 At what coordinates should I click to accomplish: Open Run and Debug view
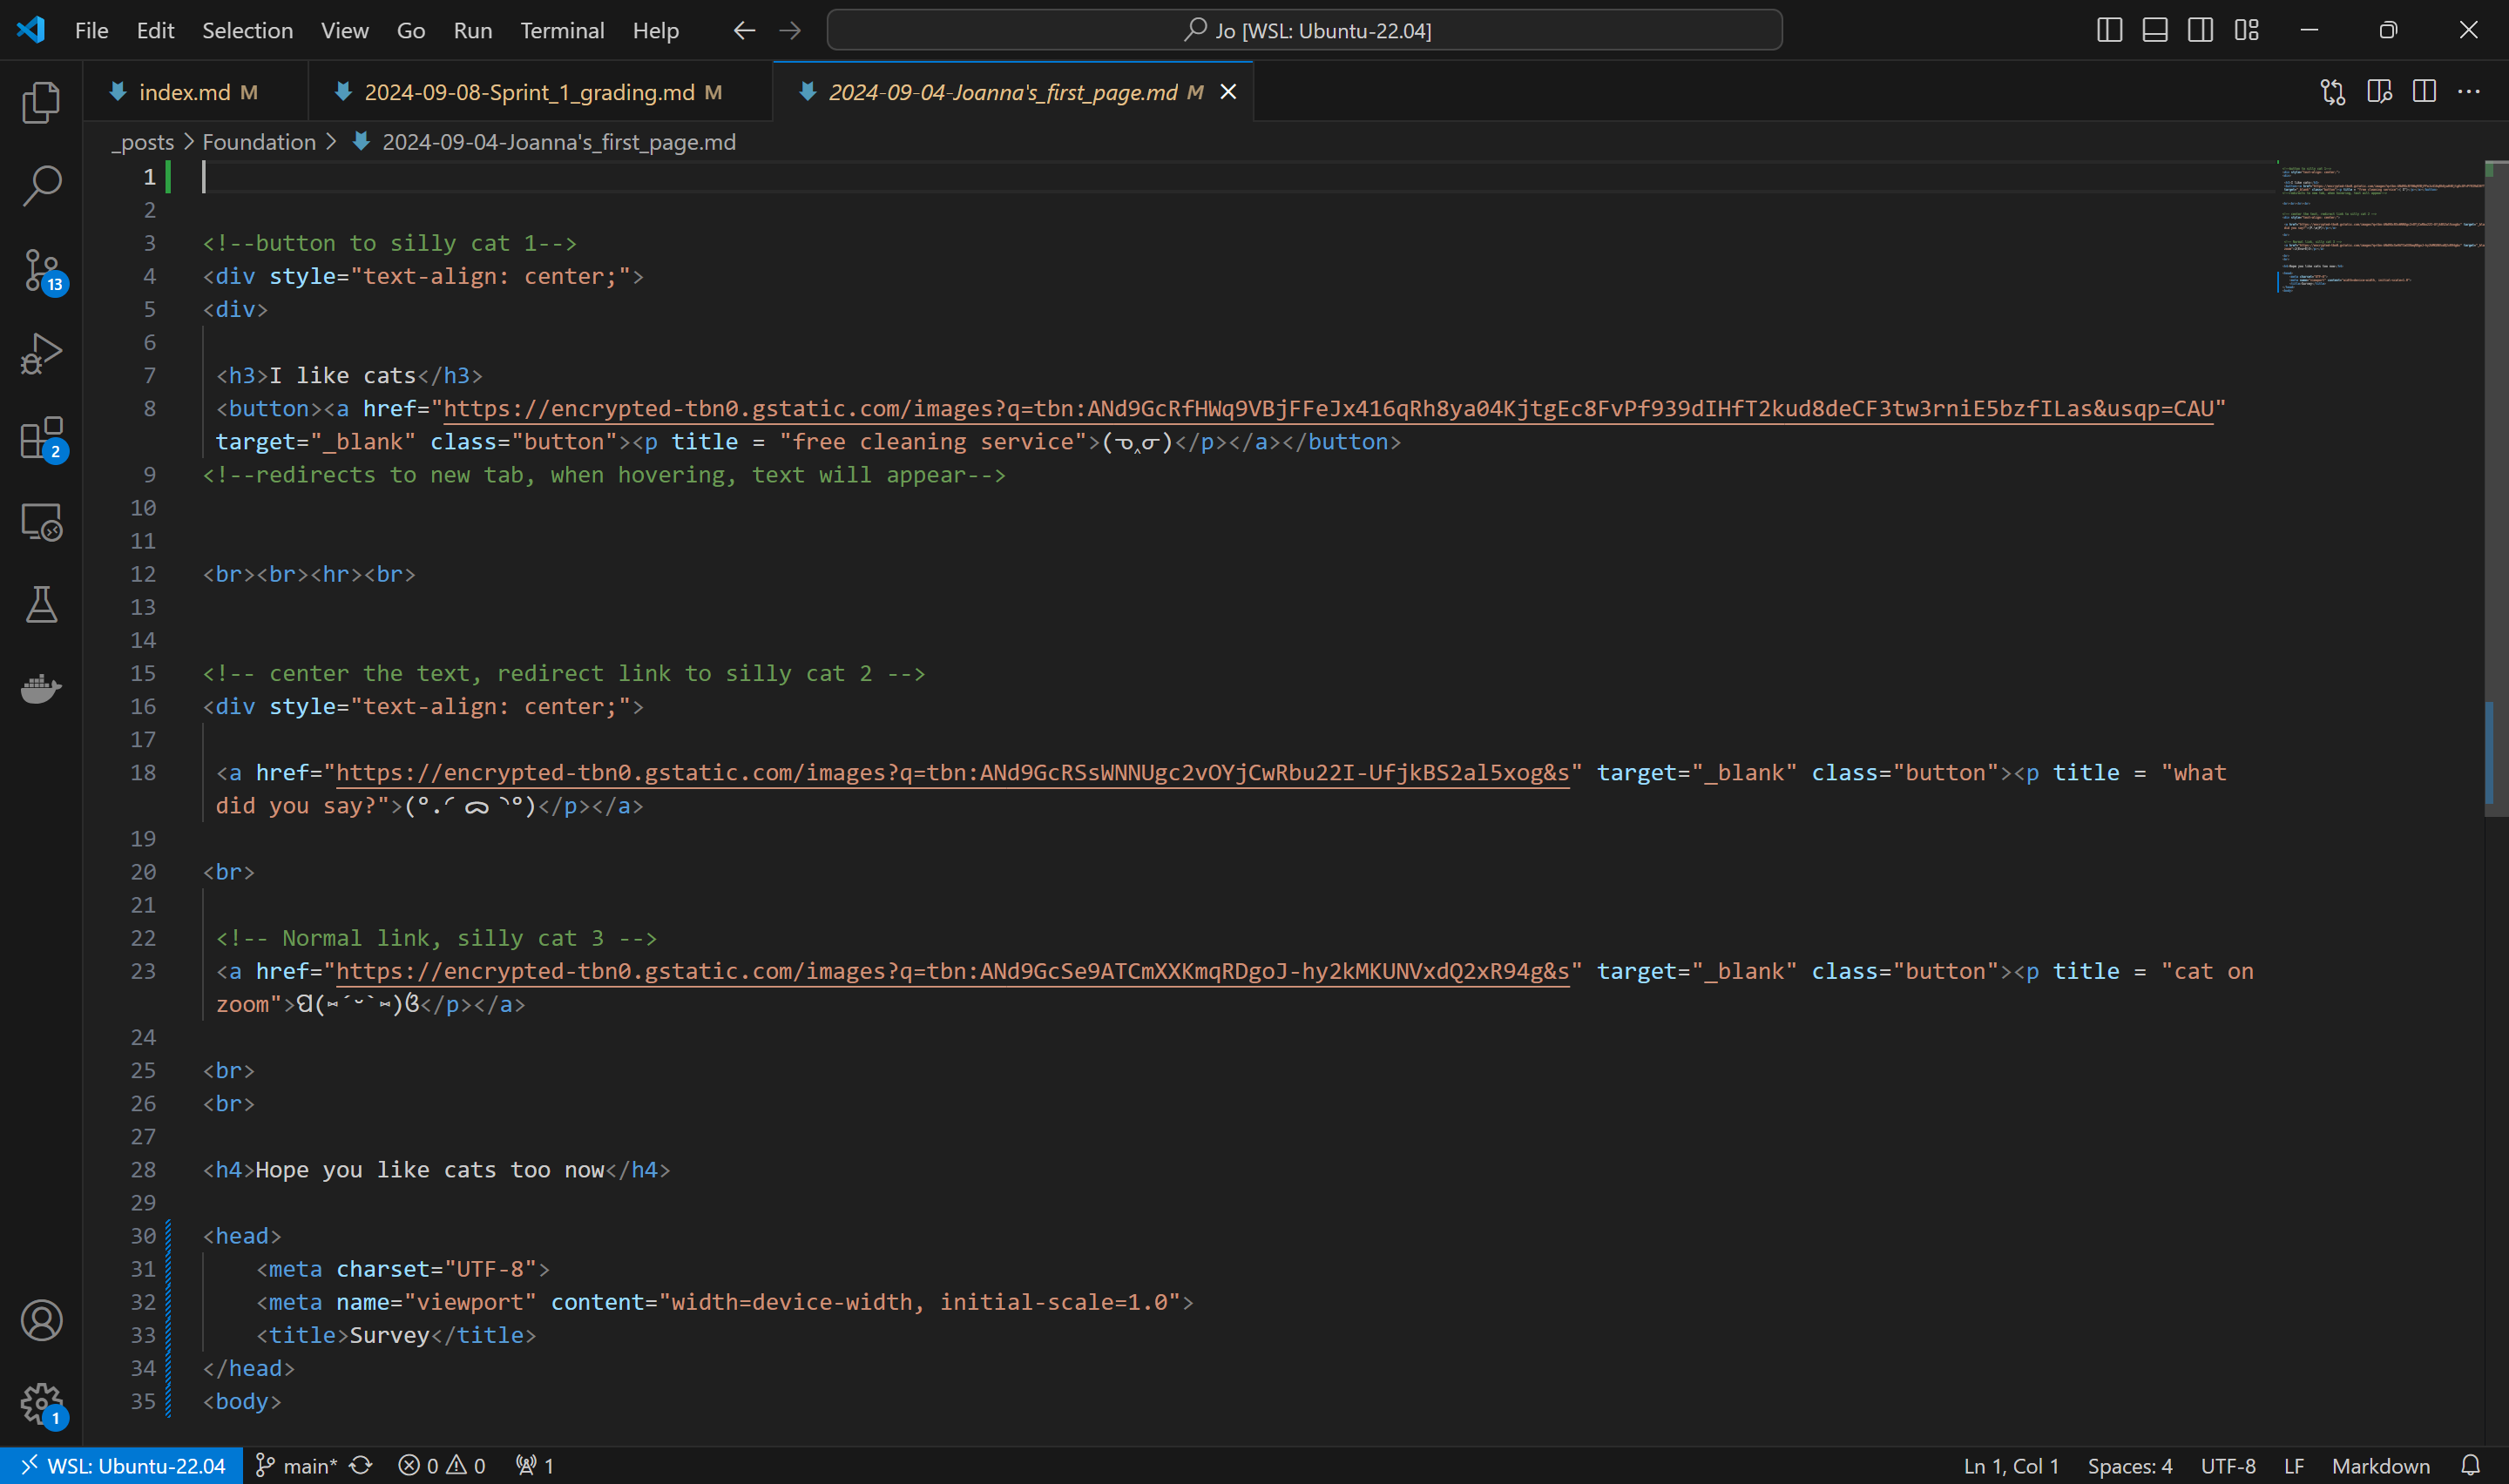41,353
